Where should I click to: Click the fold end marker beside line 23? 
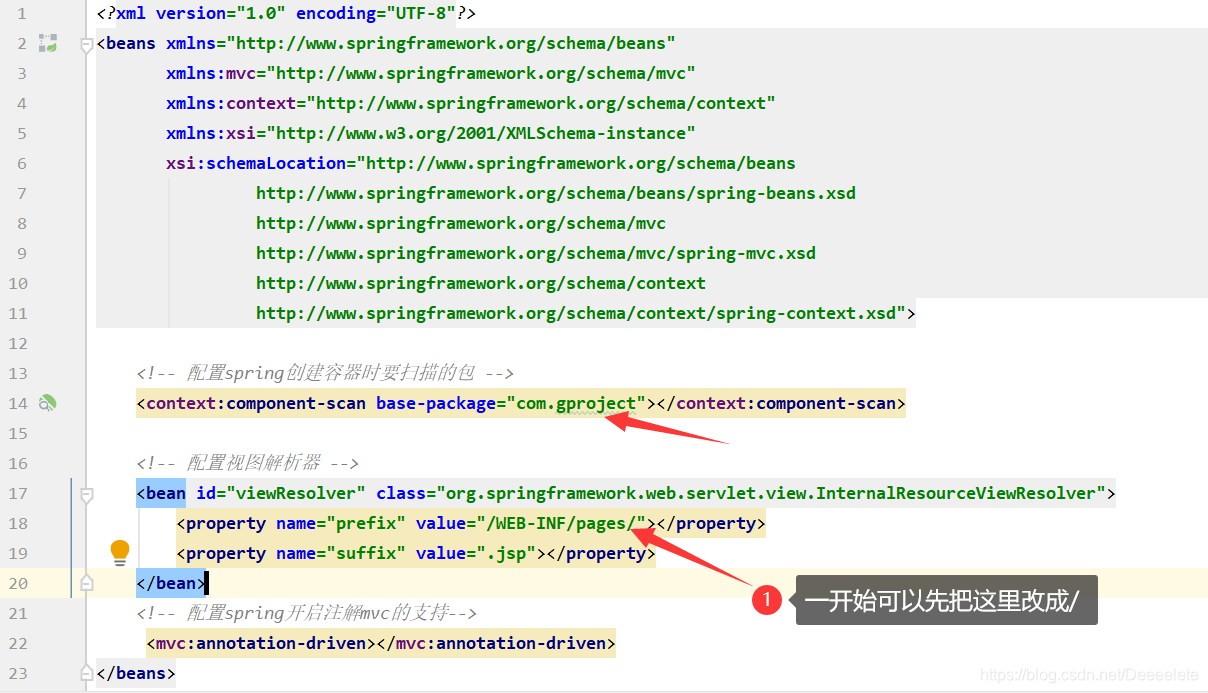tap(87, 672)
